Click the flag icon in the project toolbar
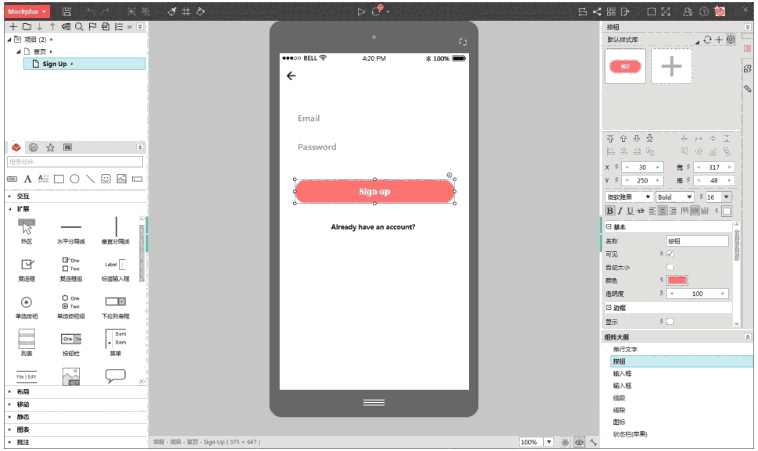The height and width of the screenshot is (451, 758). pyautogui.click(x=92, y=27)
